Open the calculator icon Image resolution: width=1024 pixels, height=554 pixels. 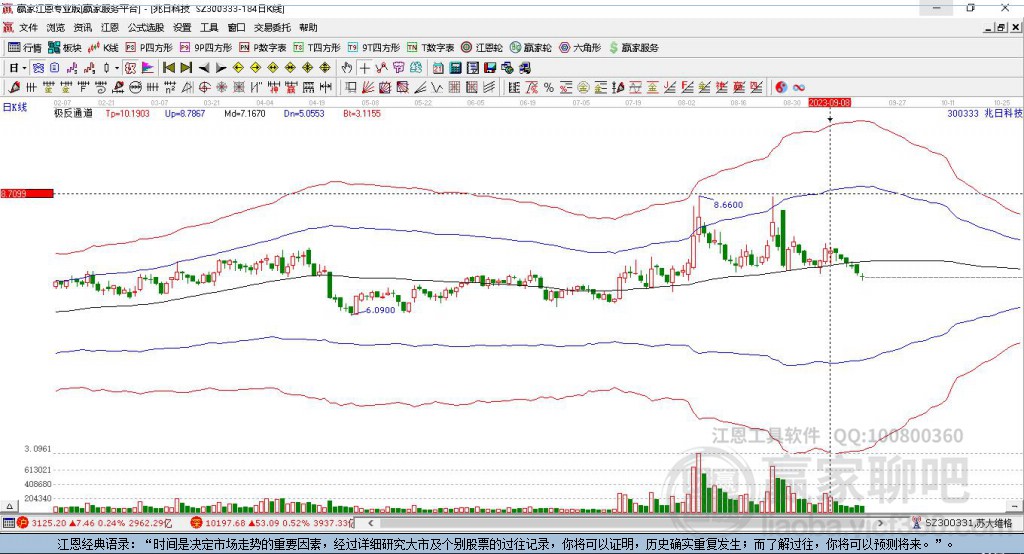pos(456,68)
